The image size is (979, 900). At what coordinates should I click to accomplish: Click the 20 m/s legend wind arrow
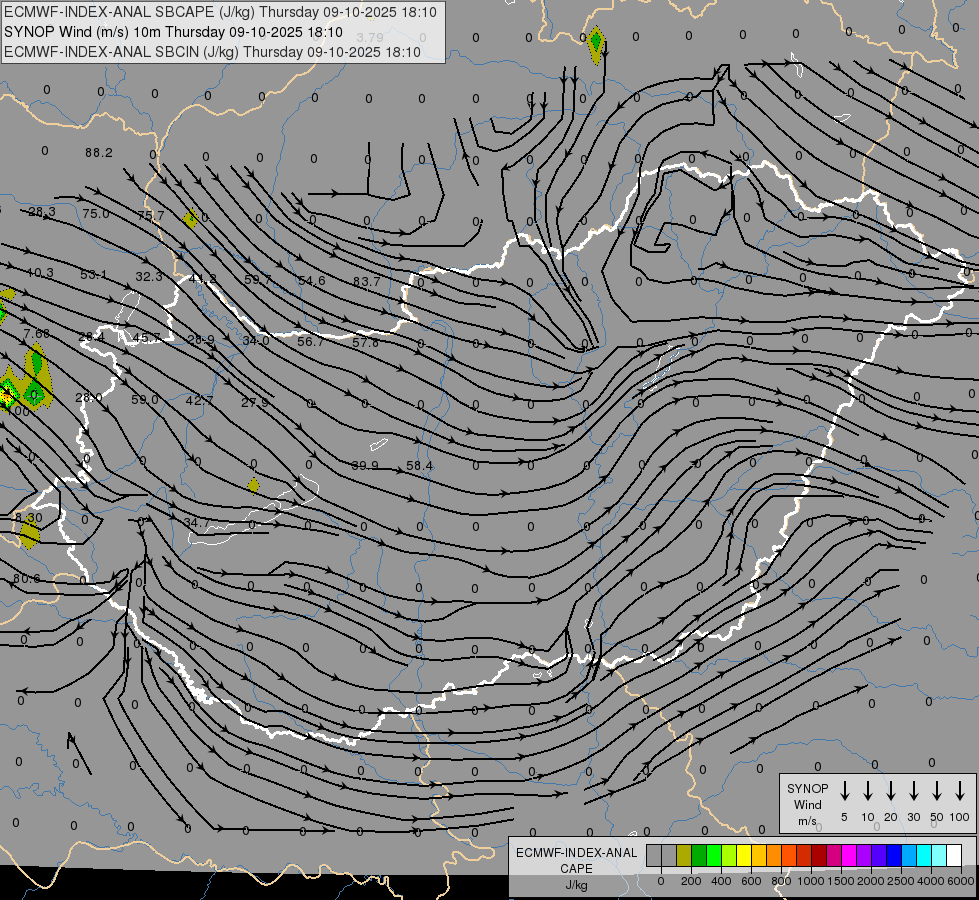891,791
